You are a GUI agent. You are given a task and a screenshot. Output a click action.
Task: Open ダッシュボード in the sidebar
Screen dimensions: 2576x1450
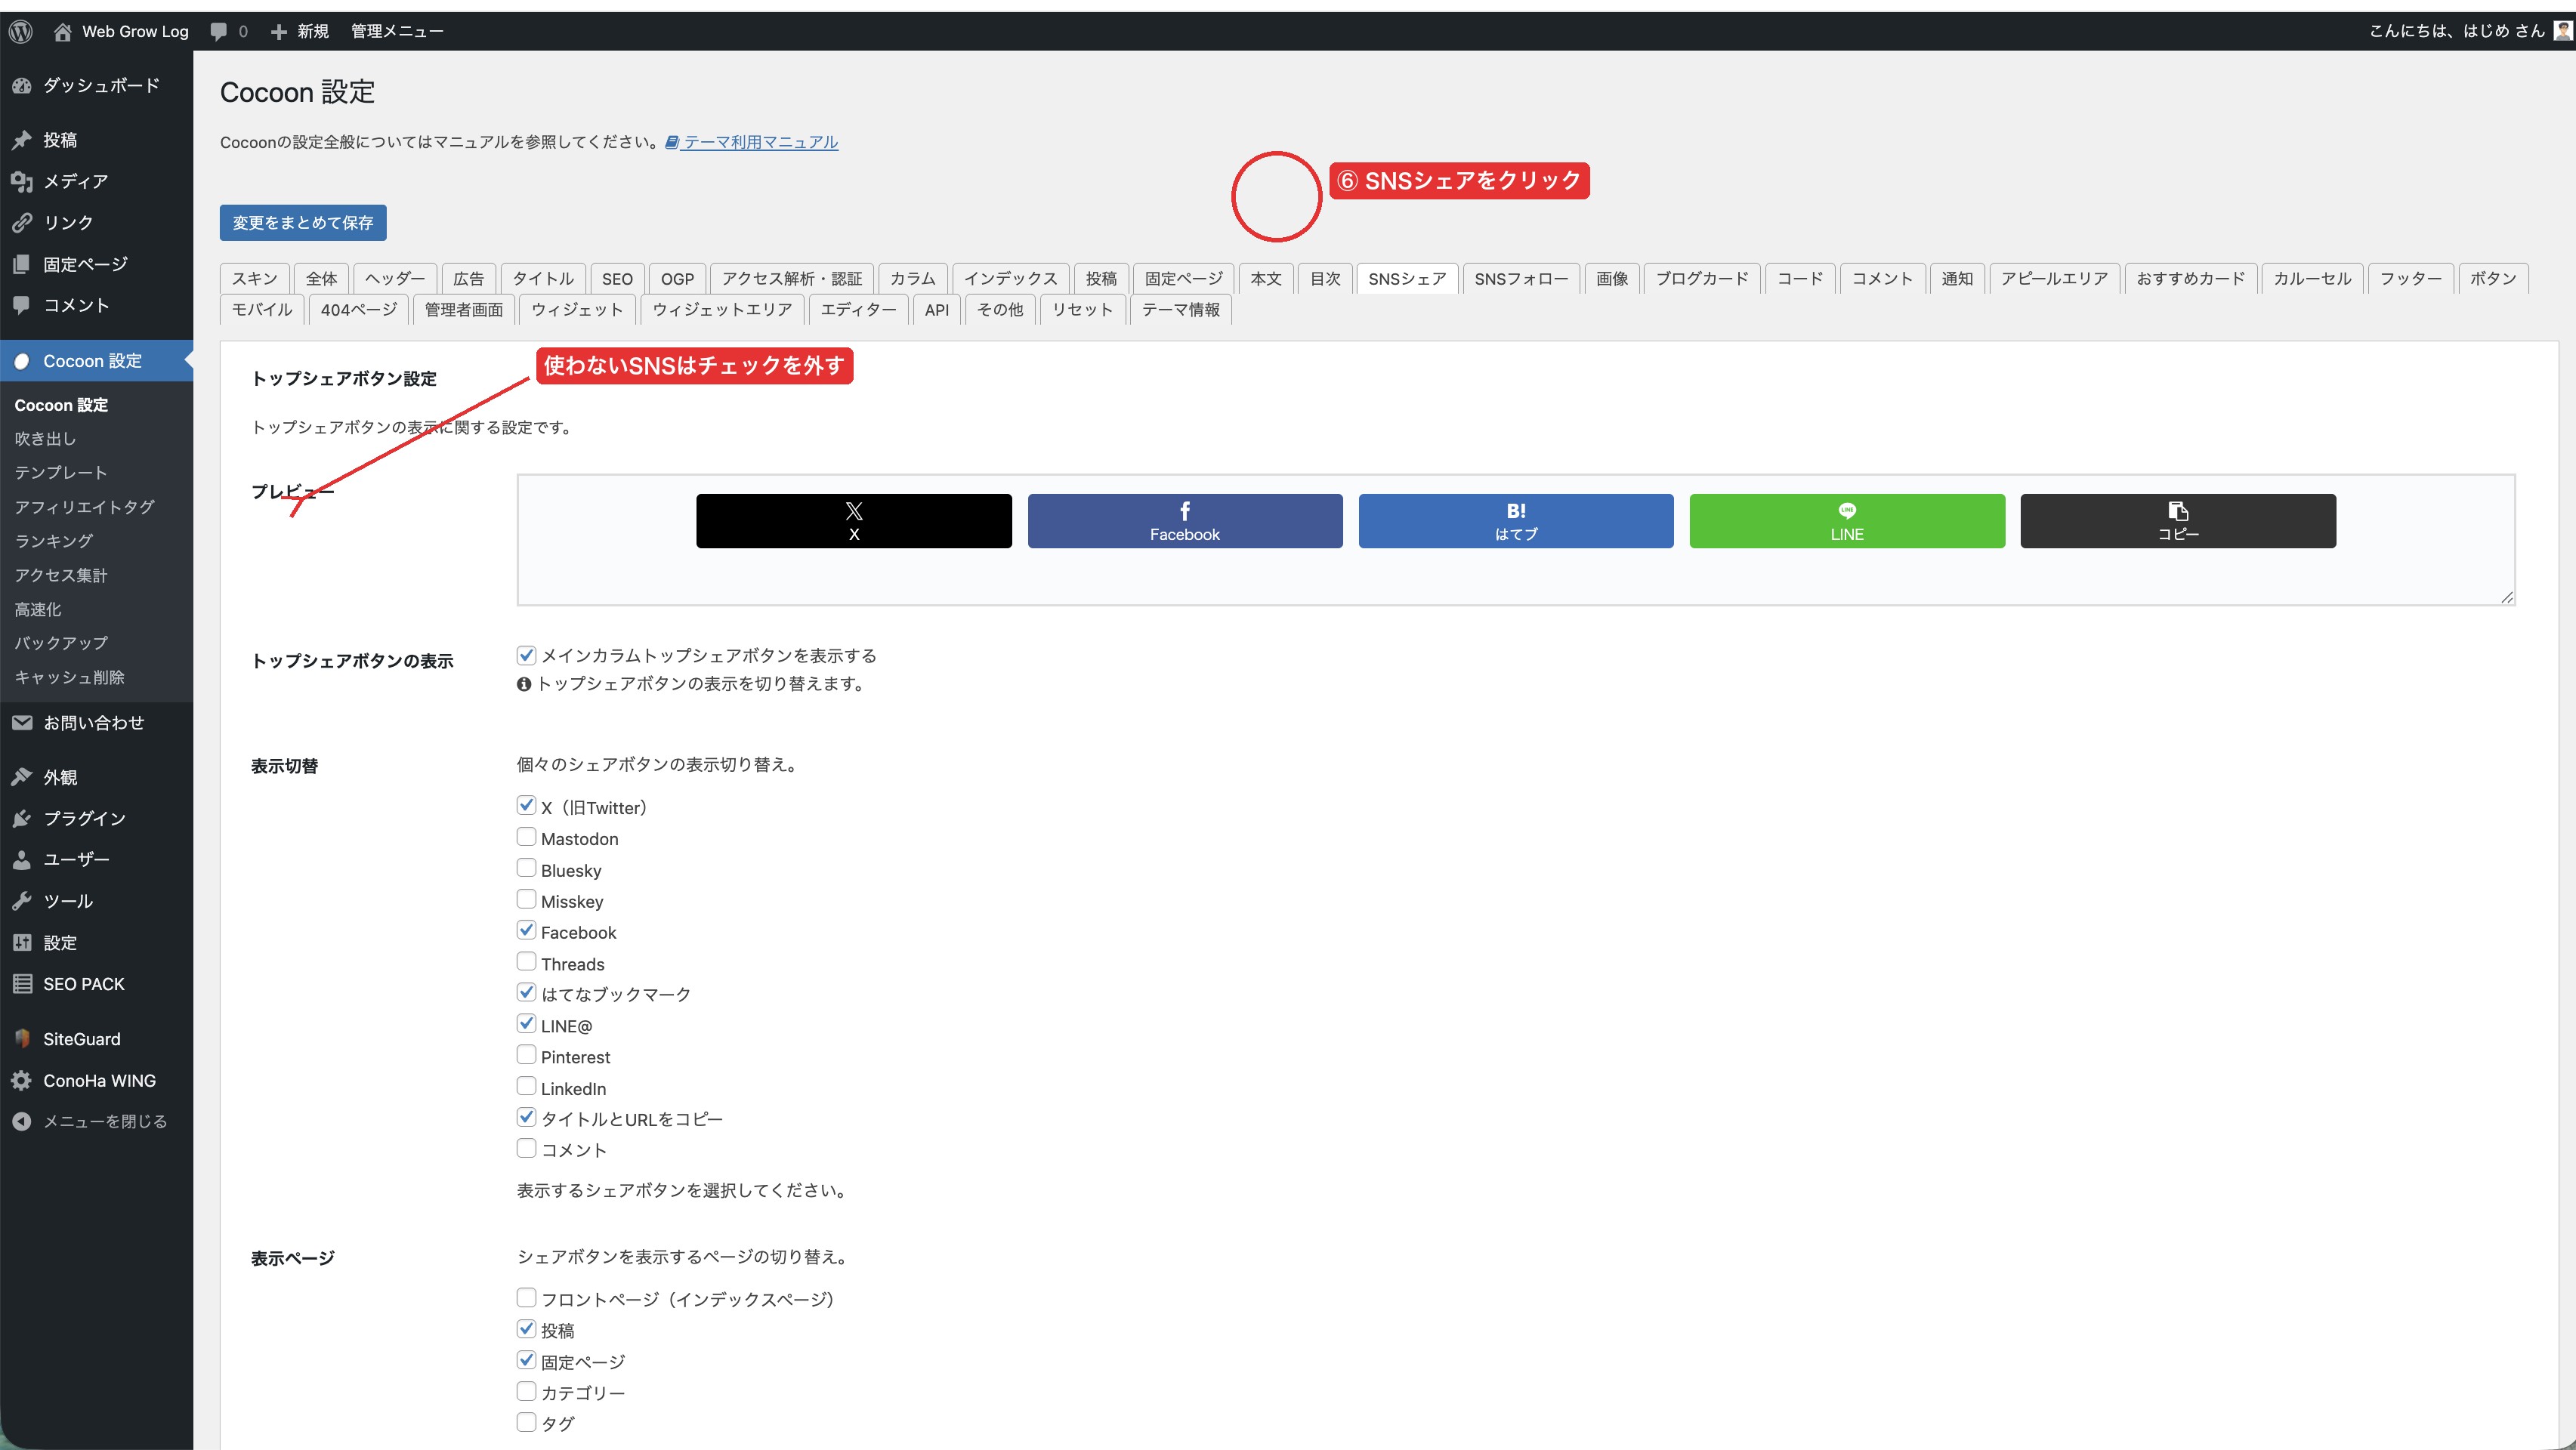pyautogui.click(x=96, y=85)
